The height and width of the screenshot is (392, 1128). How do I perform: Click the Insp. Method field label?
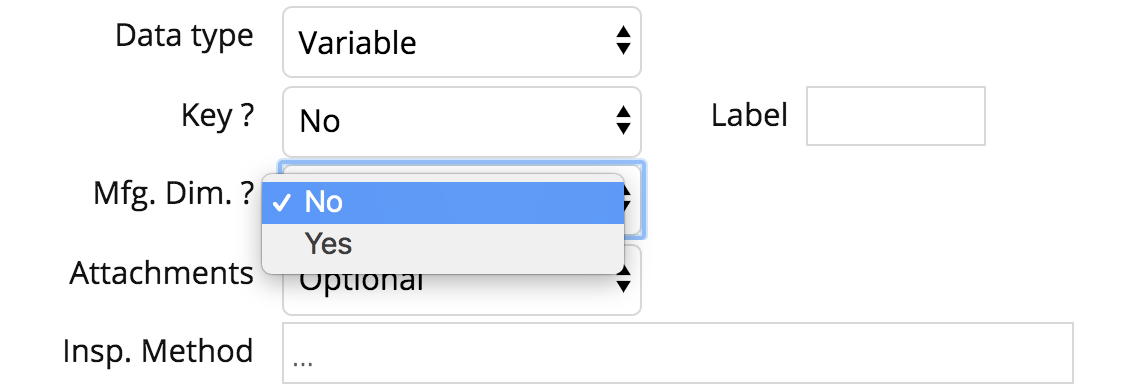click(158, 351)
